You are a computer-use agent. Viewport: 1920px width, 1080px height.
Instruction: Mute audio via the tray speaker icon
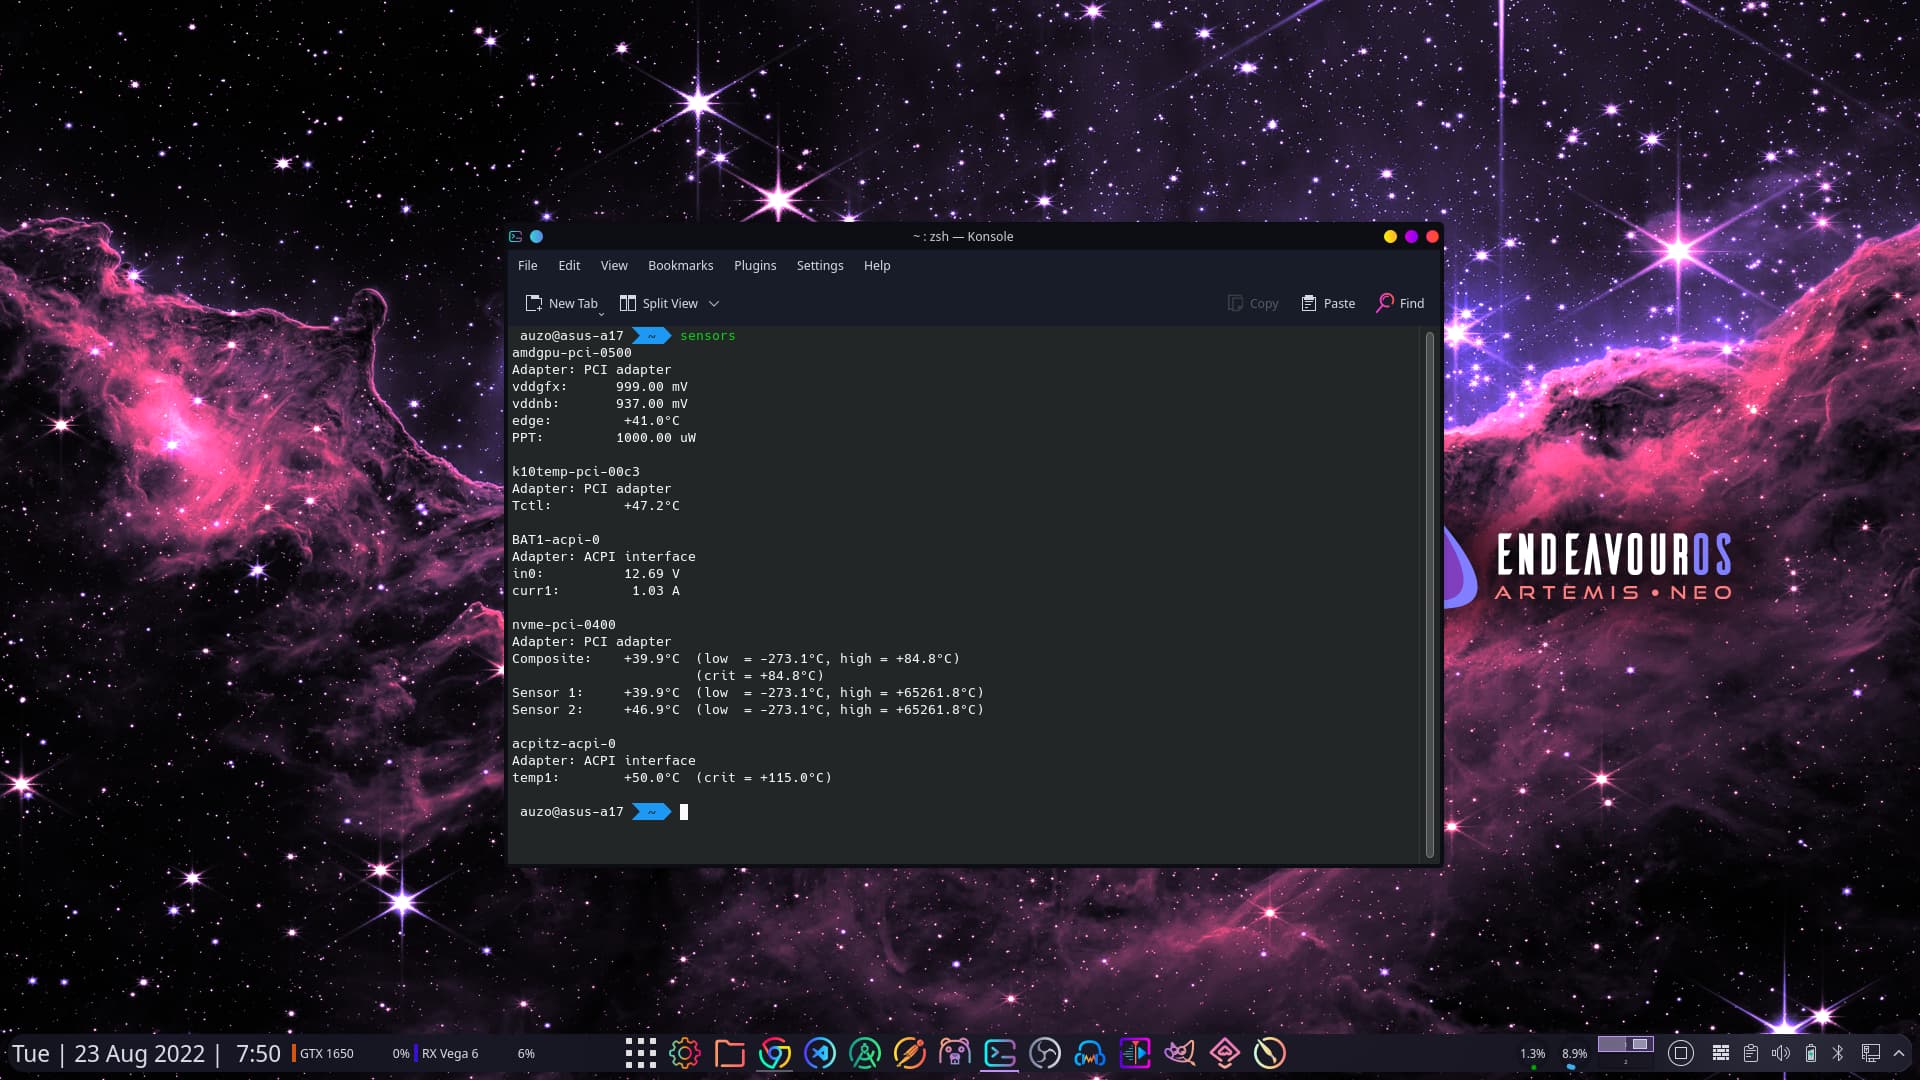pos(1782,1052)
